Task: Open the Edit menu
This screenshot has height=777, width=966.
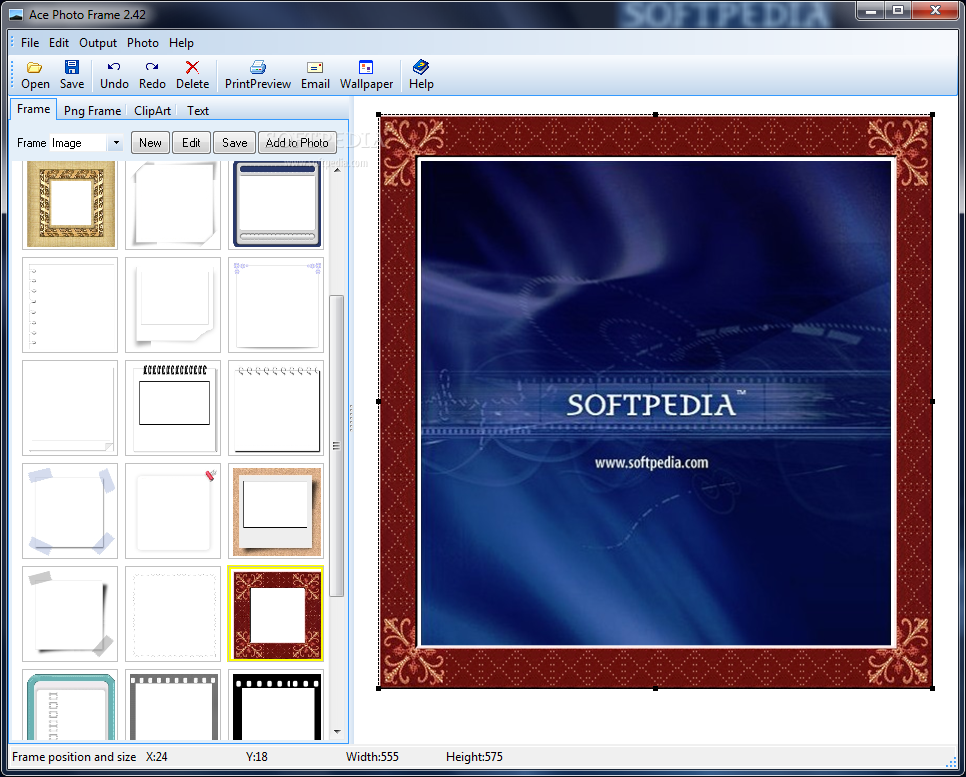Action: pyautogui.click(x=59, y=43)
